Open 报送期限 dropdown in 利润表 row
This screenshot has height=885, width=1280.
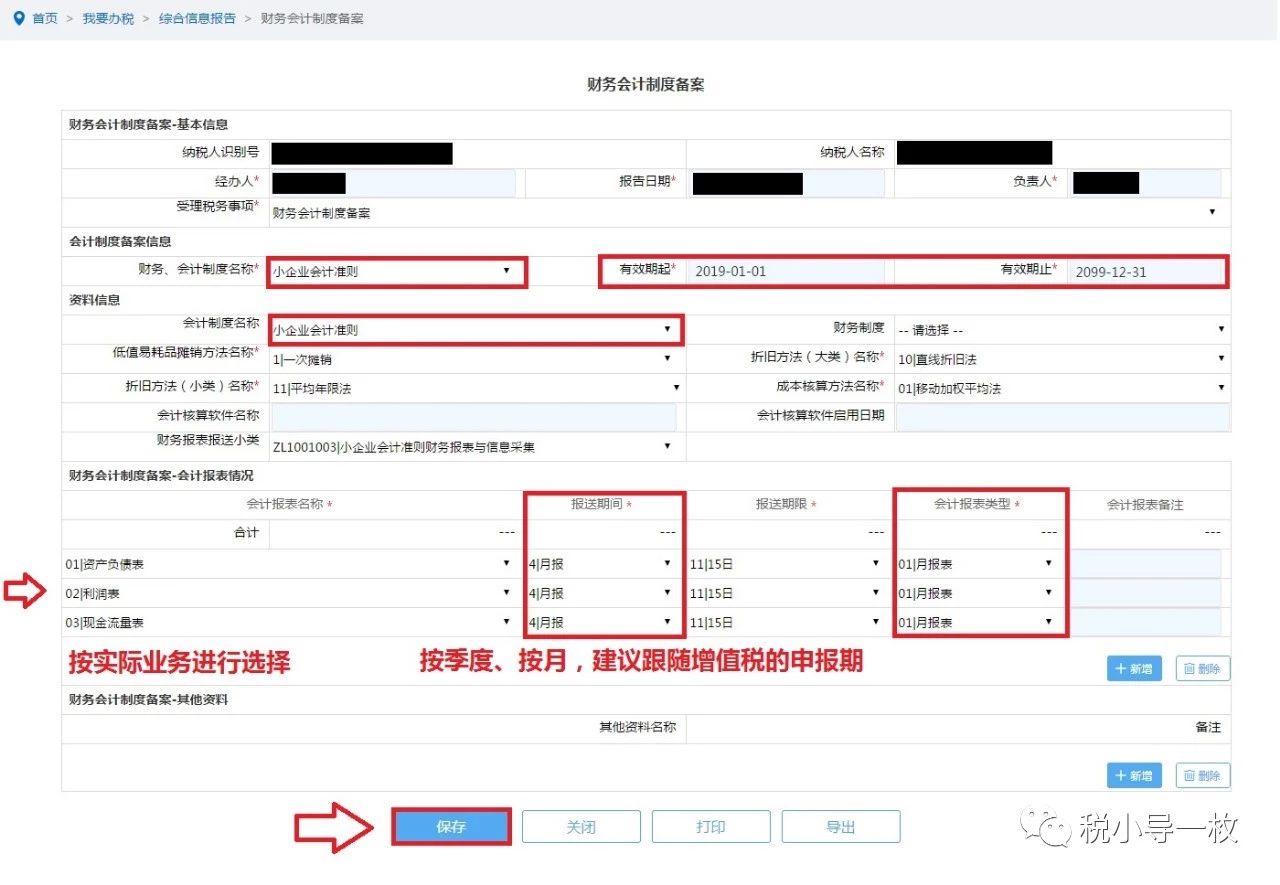(786, 593)
